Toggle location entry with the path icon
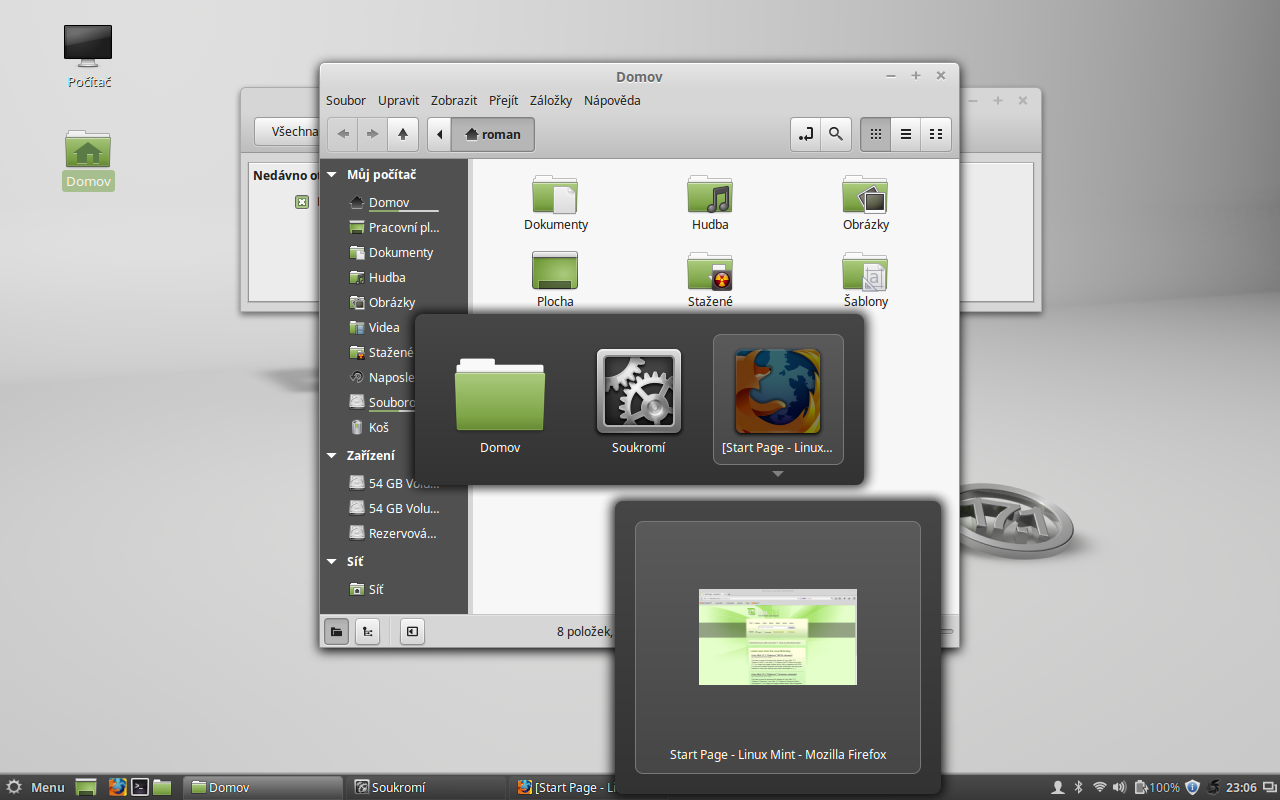 click(x=806, y=134)
